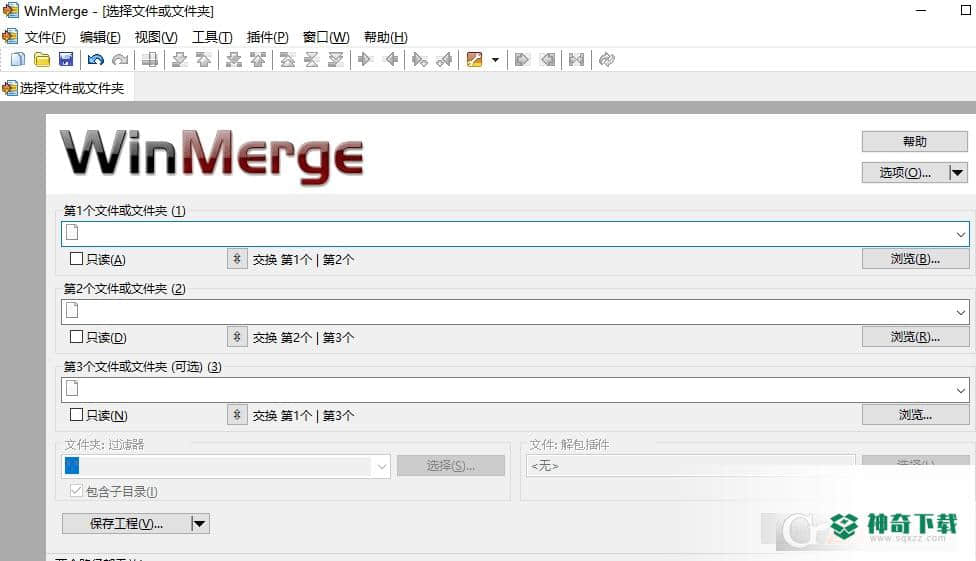The height and width of the screenshot is (561, 976).
Task: Click the Undo toolbar icon
Action: 95,60
